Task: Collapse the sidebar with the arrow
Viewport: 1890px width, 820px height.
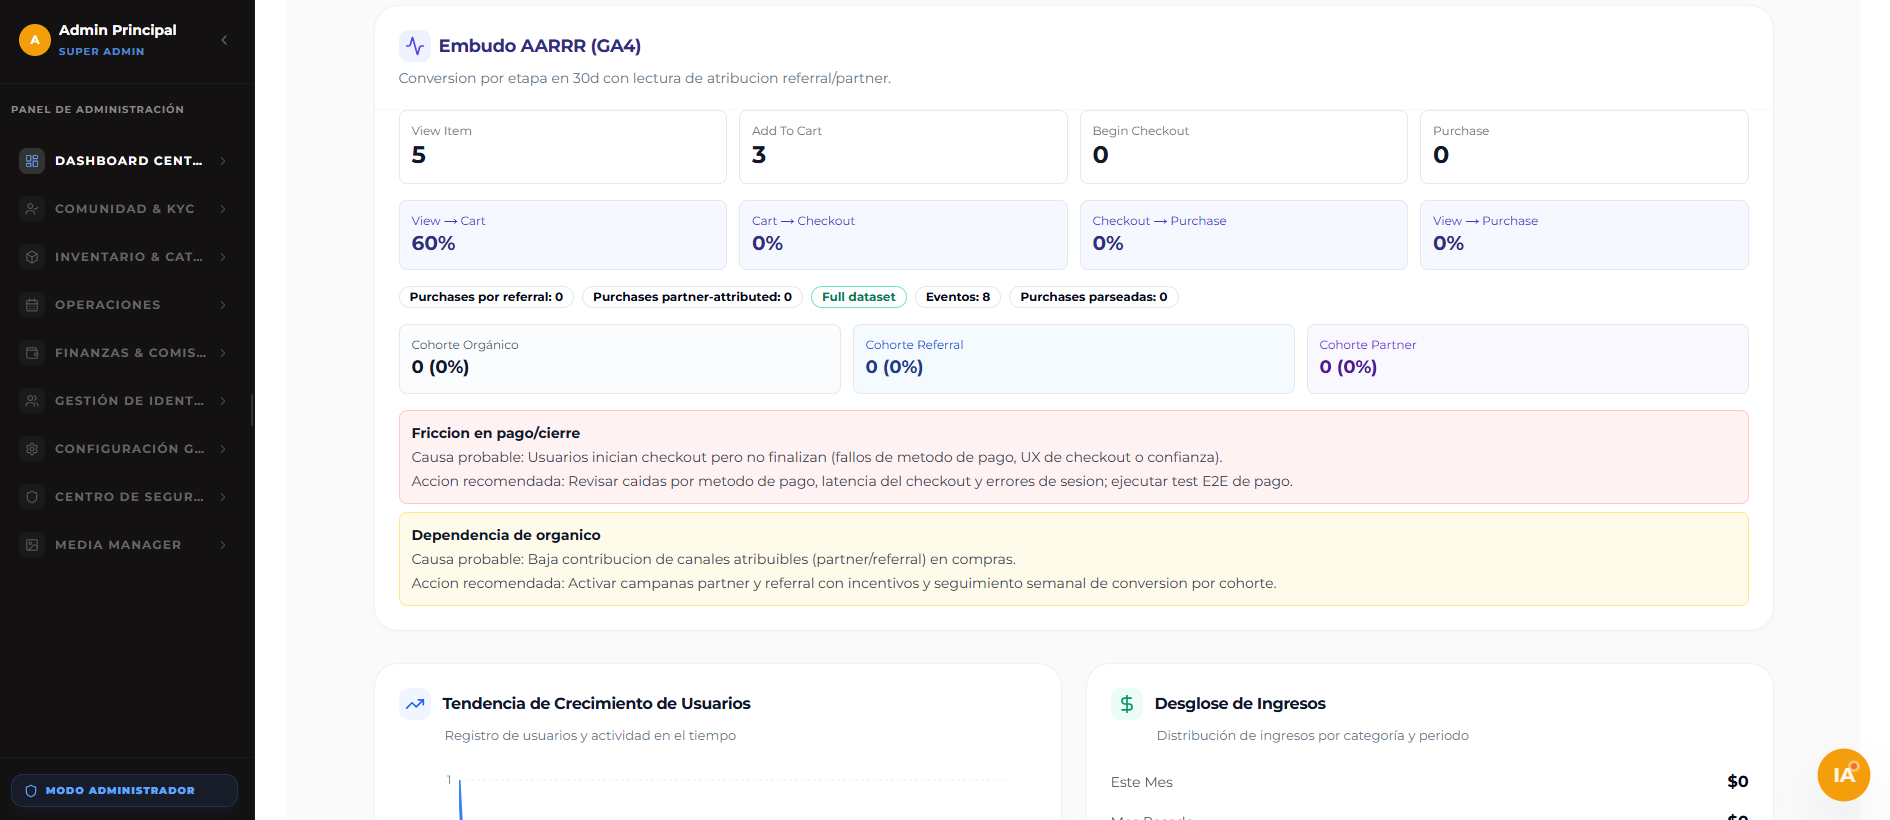Action: (224, 40)
